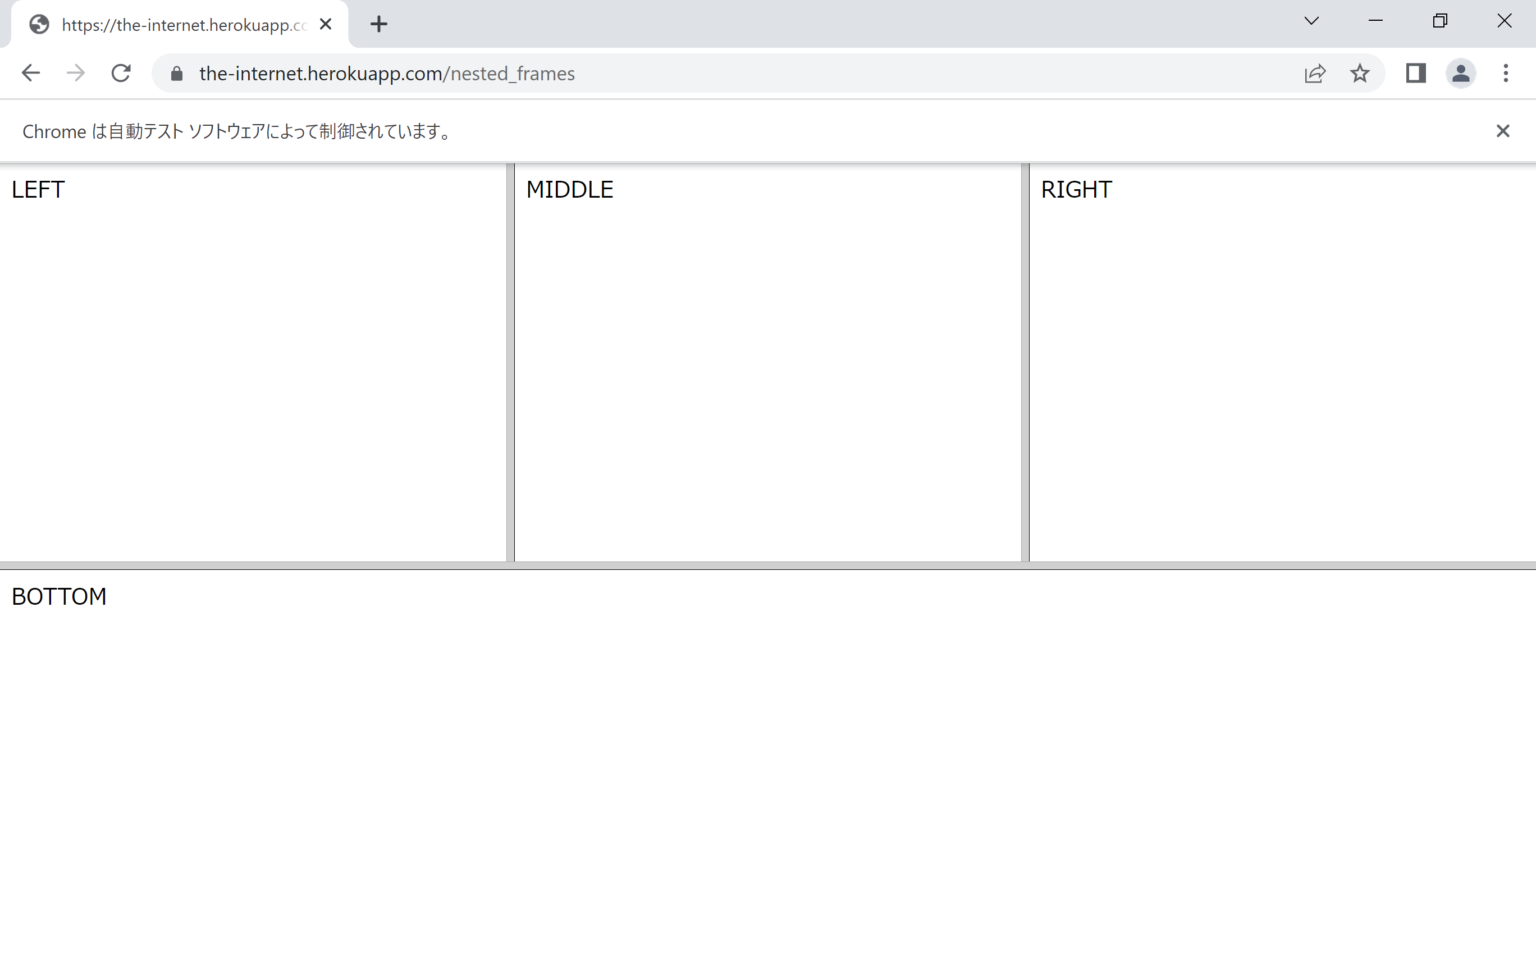Screen dimensions: 1536x968
Task: Expand the tab search chevron
Action: (1311, 21)
